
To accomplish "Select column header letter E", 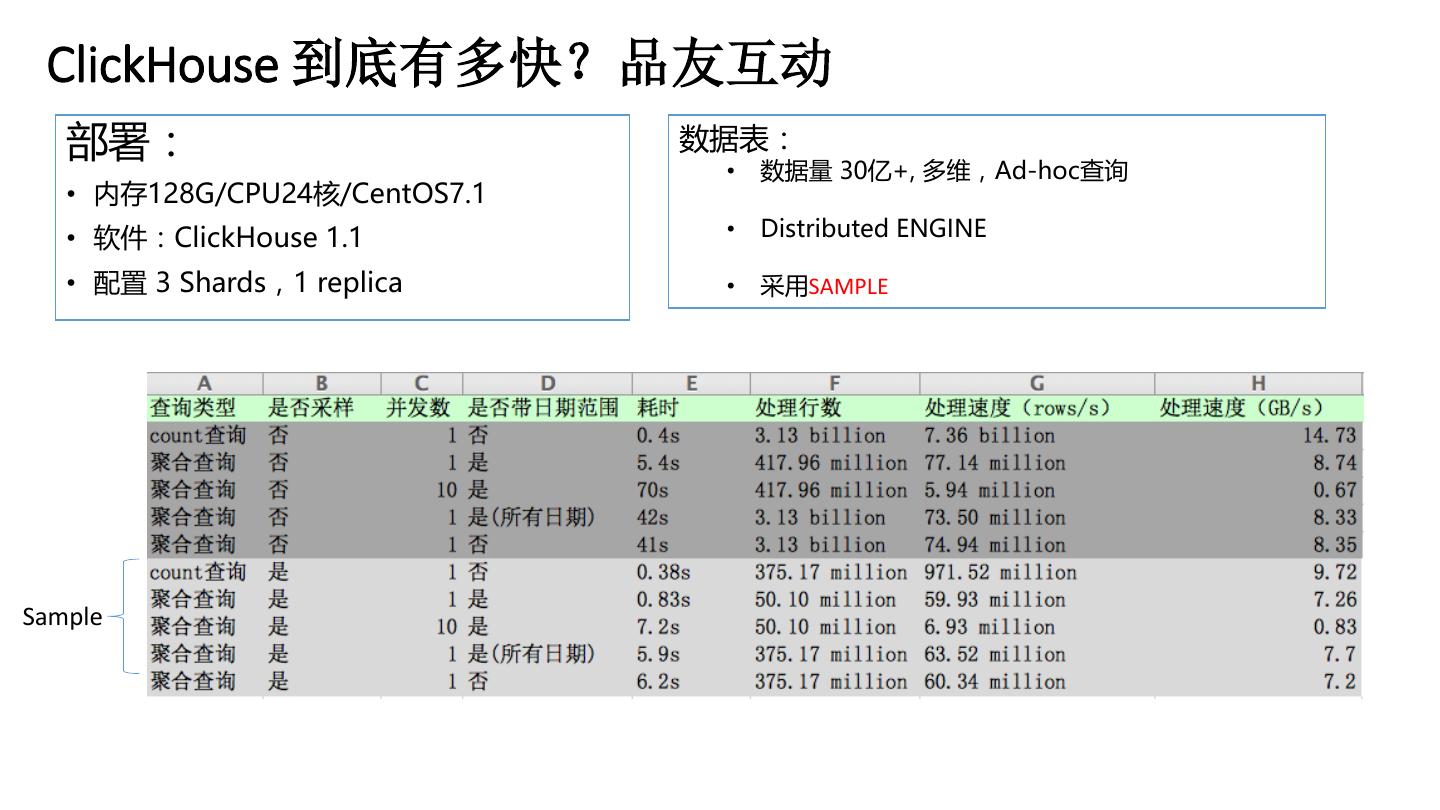I will (x=691, y=384).
